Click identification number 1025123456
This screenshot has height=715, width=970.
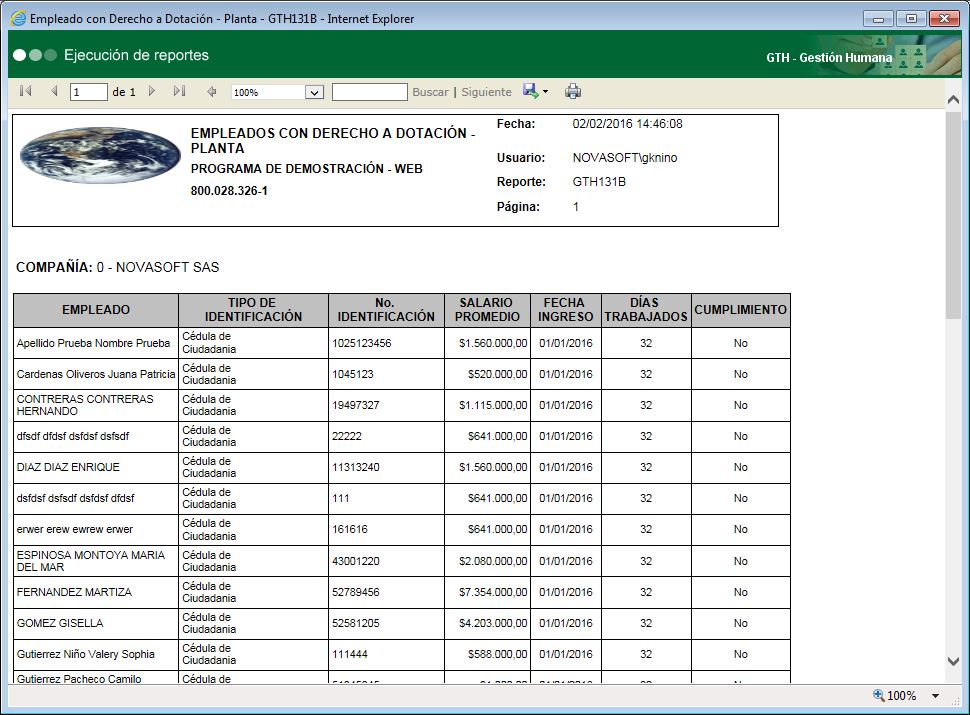click(x=362, y=343)
